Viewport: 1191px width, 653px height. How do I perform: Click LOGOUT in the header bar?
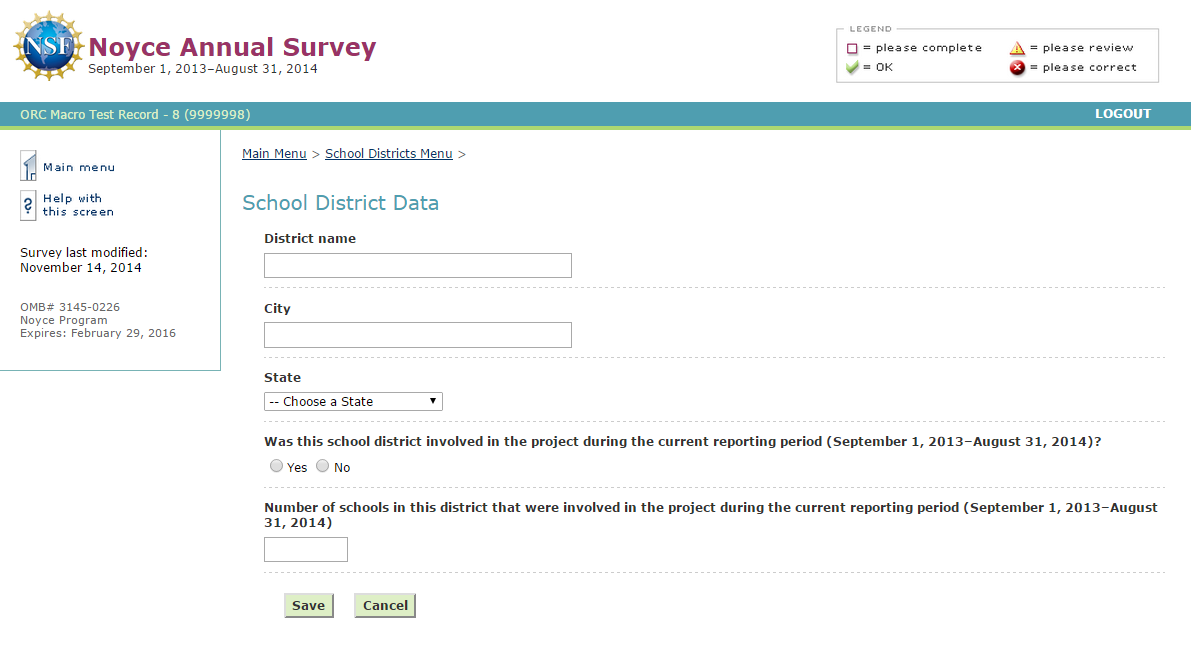pos(1122,114)
